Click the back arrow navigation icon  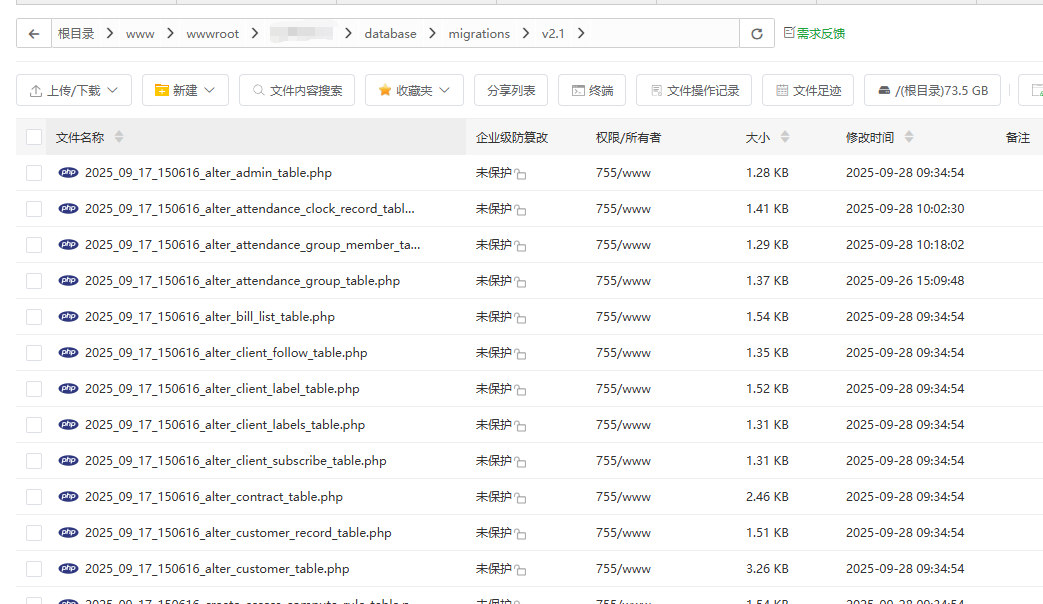coord(34,34)
